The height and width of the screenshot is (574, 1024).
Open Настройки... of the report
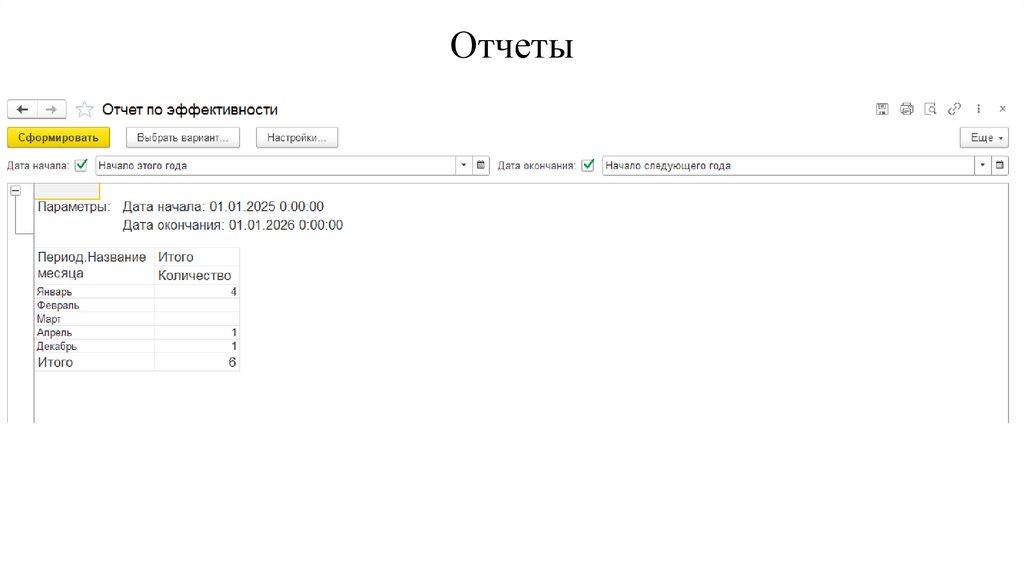click(x=296, y=138)
